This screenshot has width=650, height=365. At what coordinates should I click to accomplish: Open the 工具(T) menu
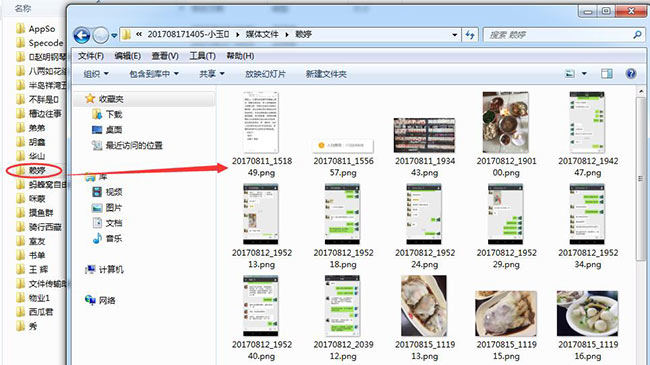coord(202,56)
